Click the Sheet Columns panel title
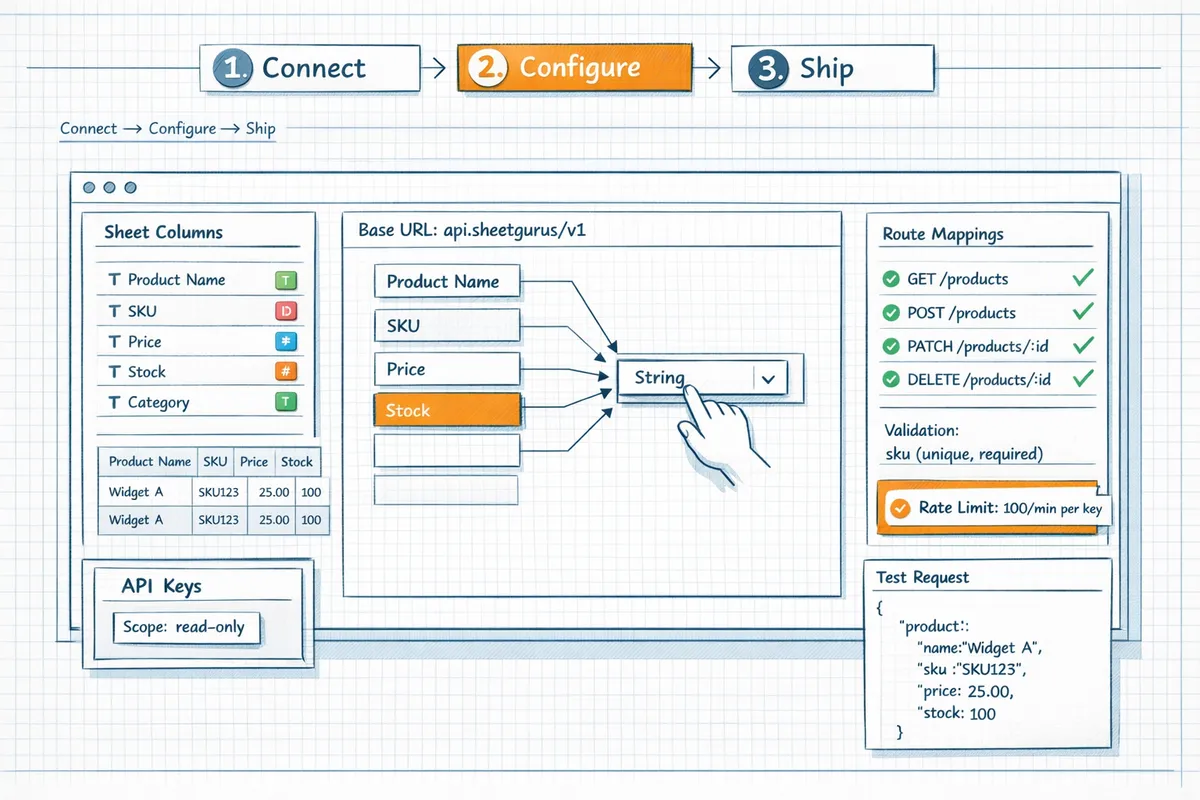The image size is (1200, 800). coord(163,232)
